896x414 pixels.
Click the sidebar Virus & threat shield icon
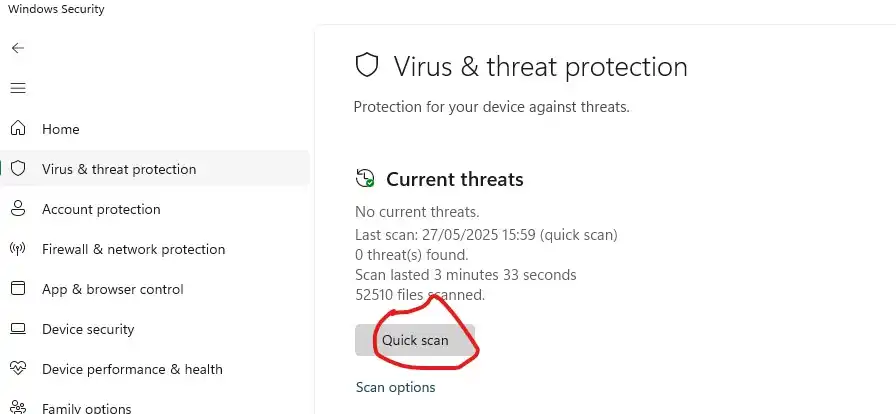tap(18, 169)
